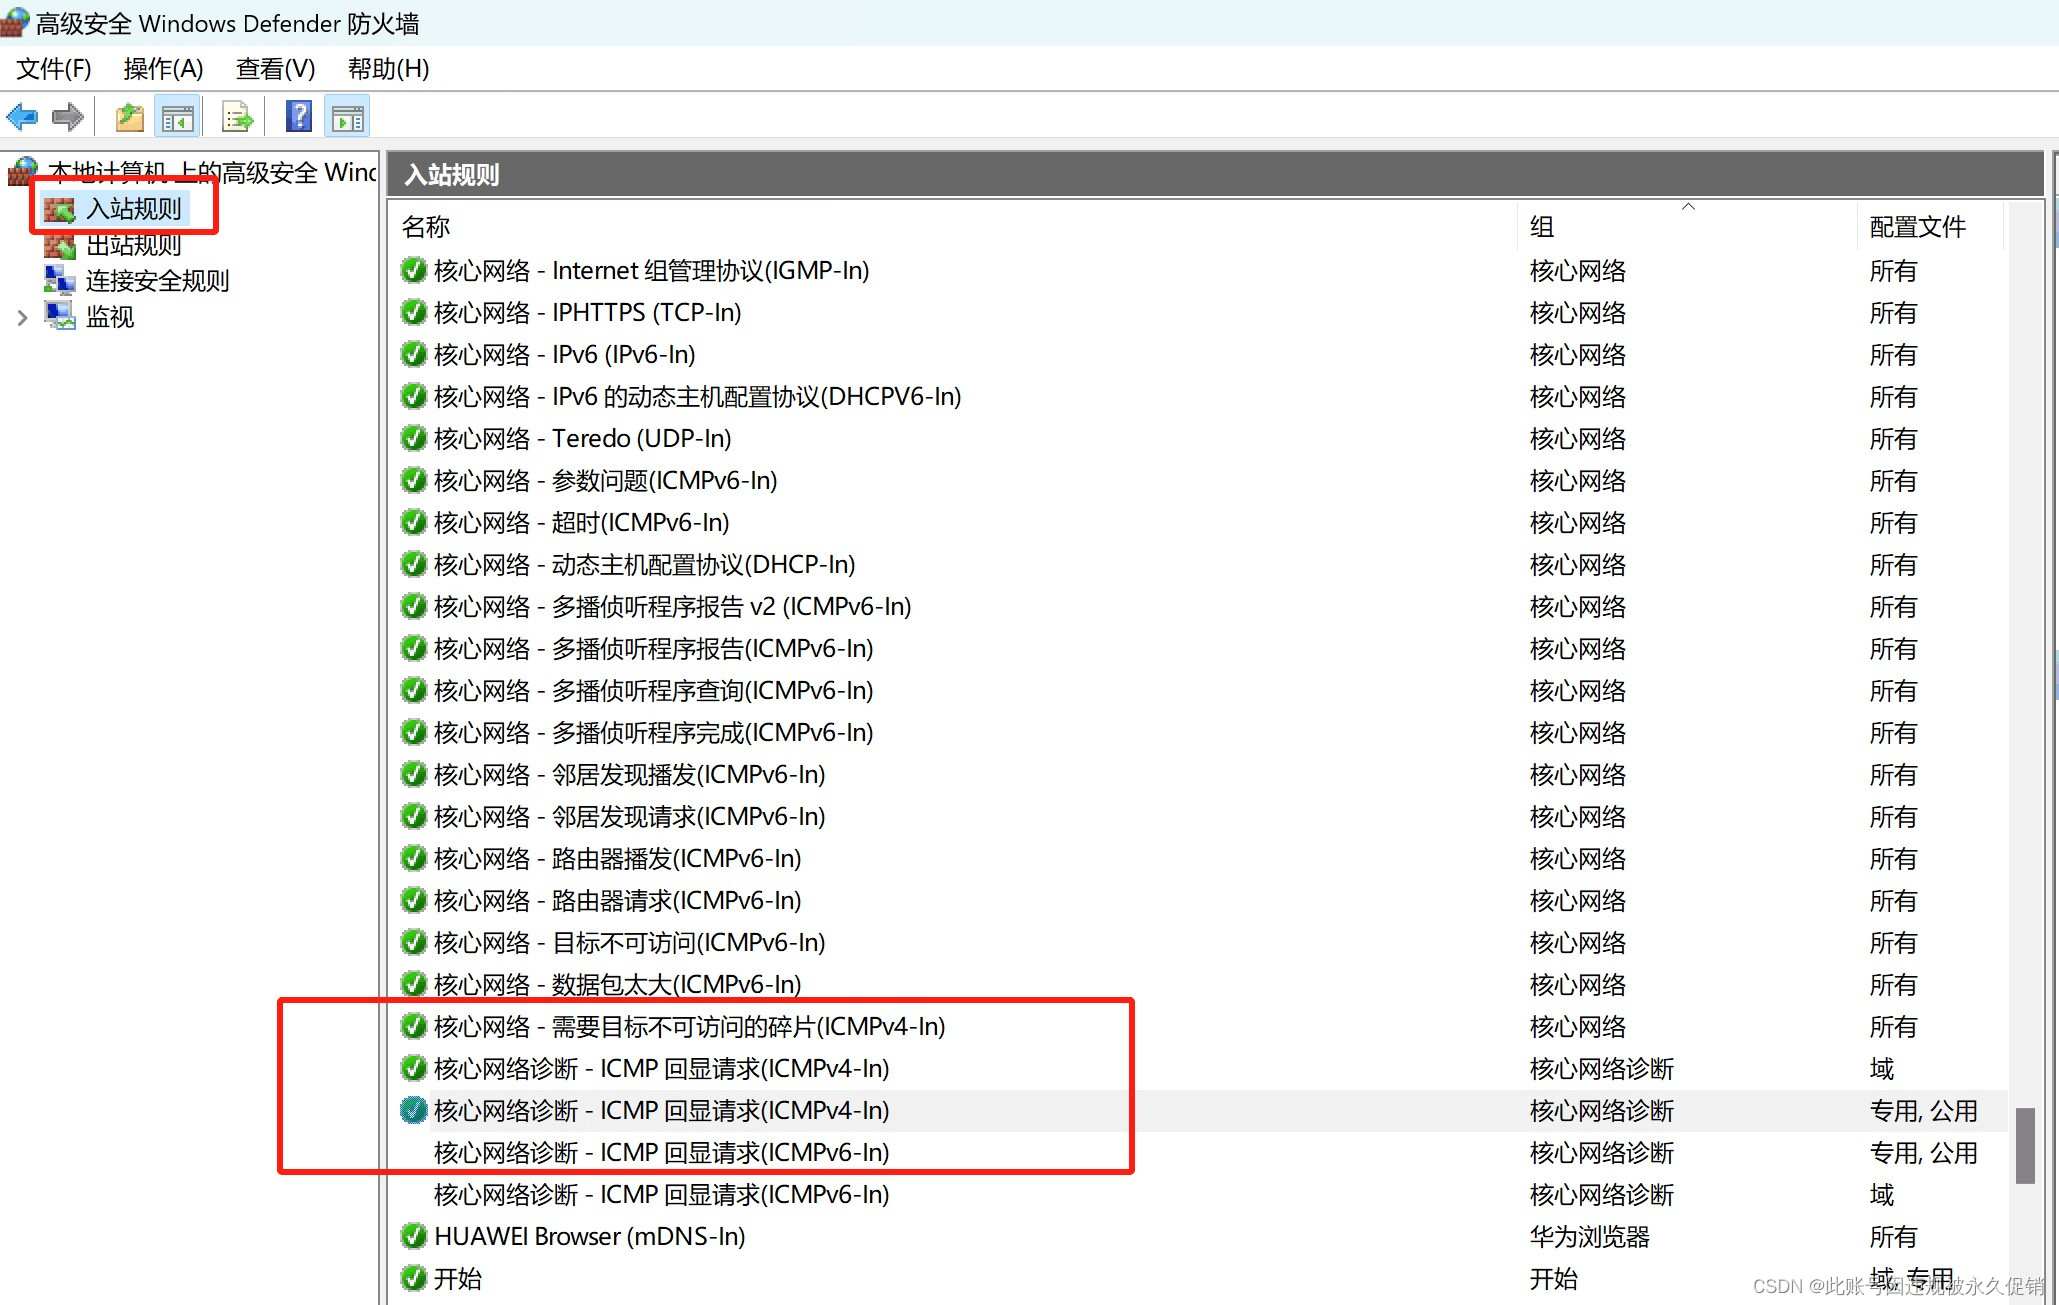The image size is (2059, 1305).
Task: Select 连接安全规则 in the tree
Action: (157, 281)
